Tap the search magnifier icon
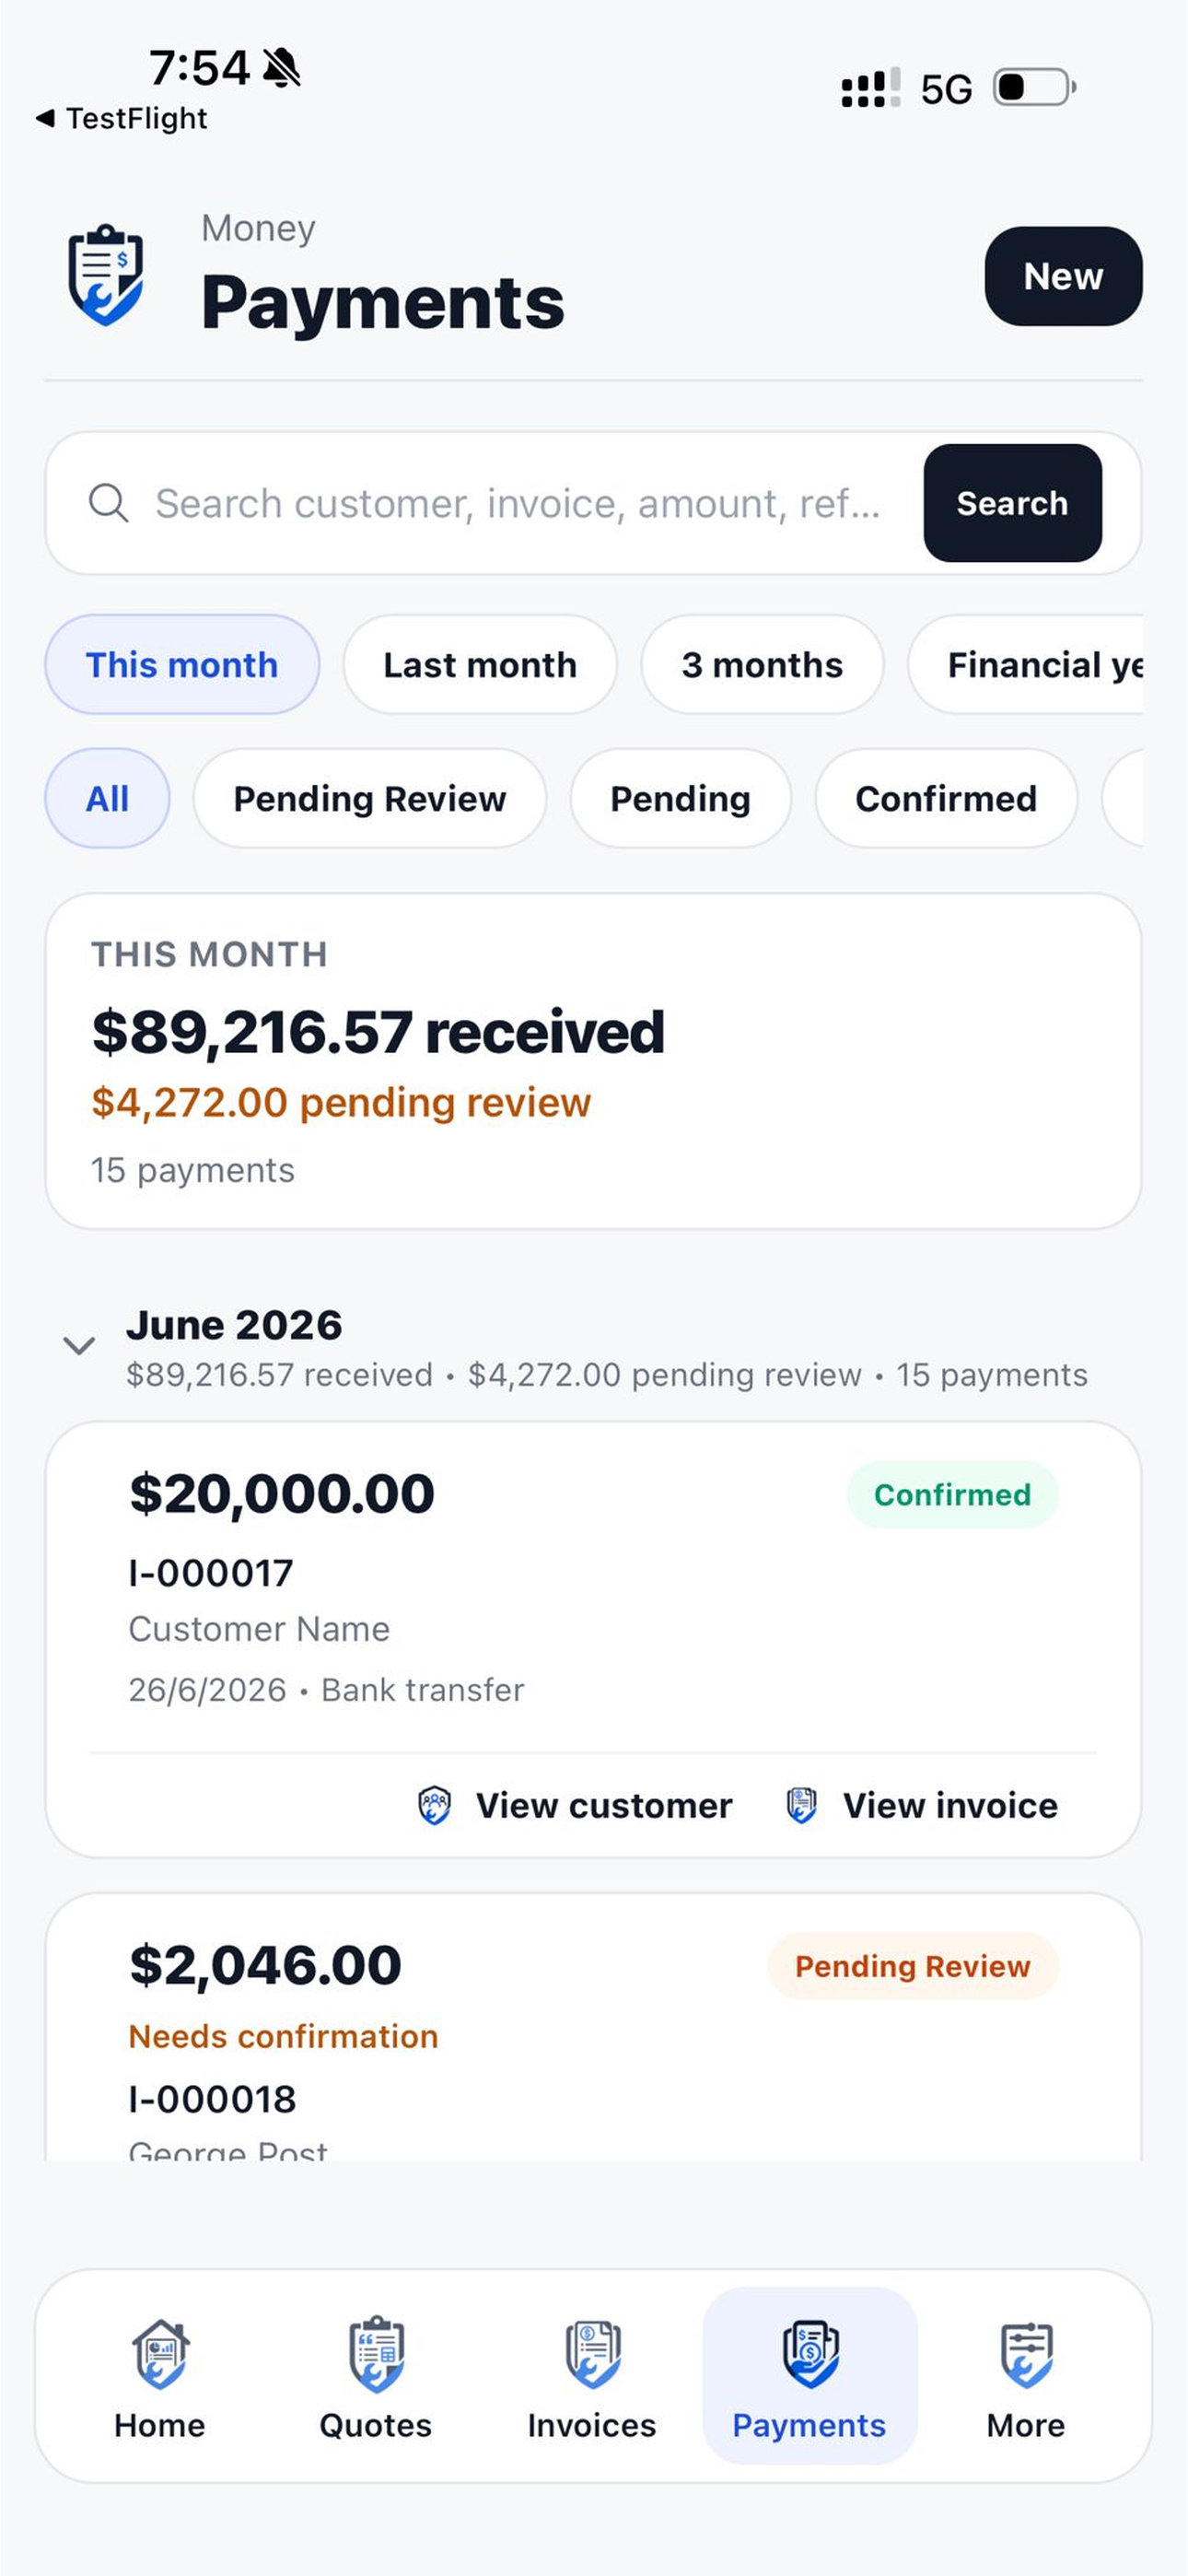 [x=108, y=503]
